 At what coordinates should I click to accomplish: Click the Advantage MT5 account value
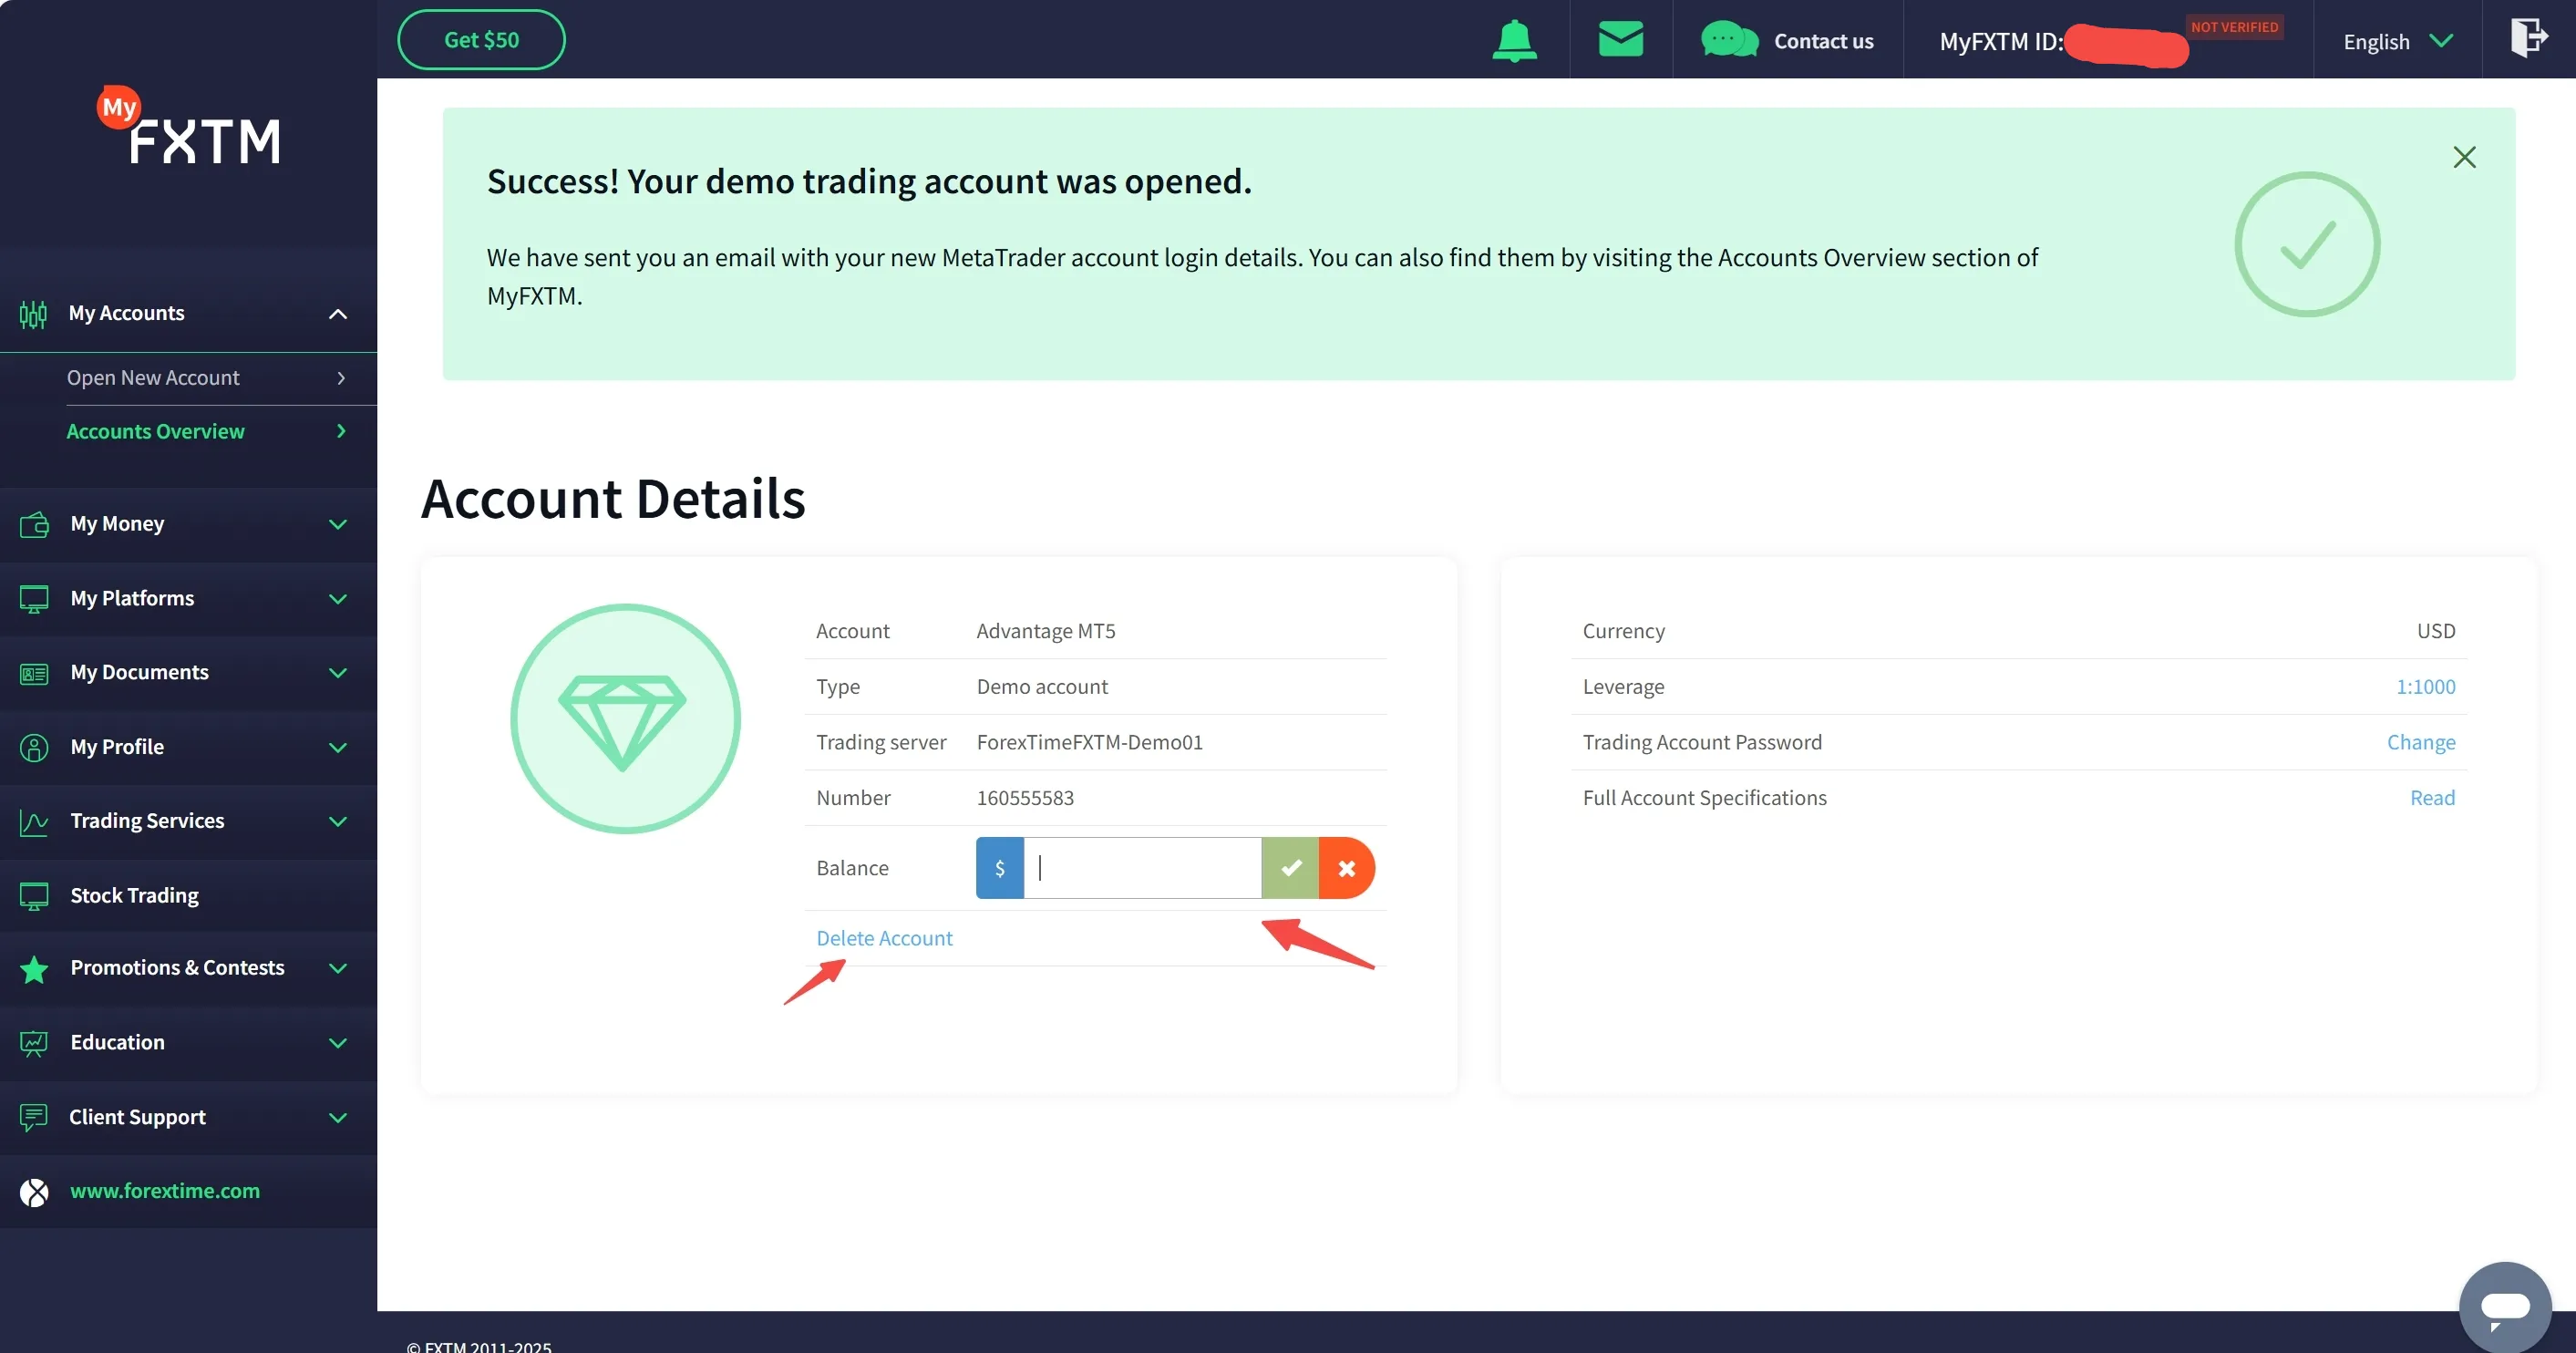1045,631
